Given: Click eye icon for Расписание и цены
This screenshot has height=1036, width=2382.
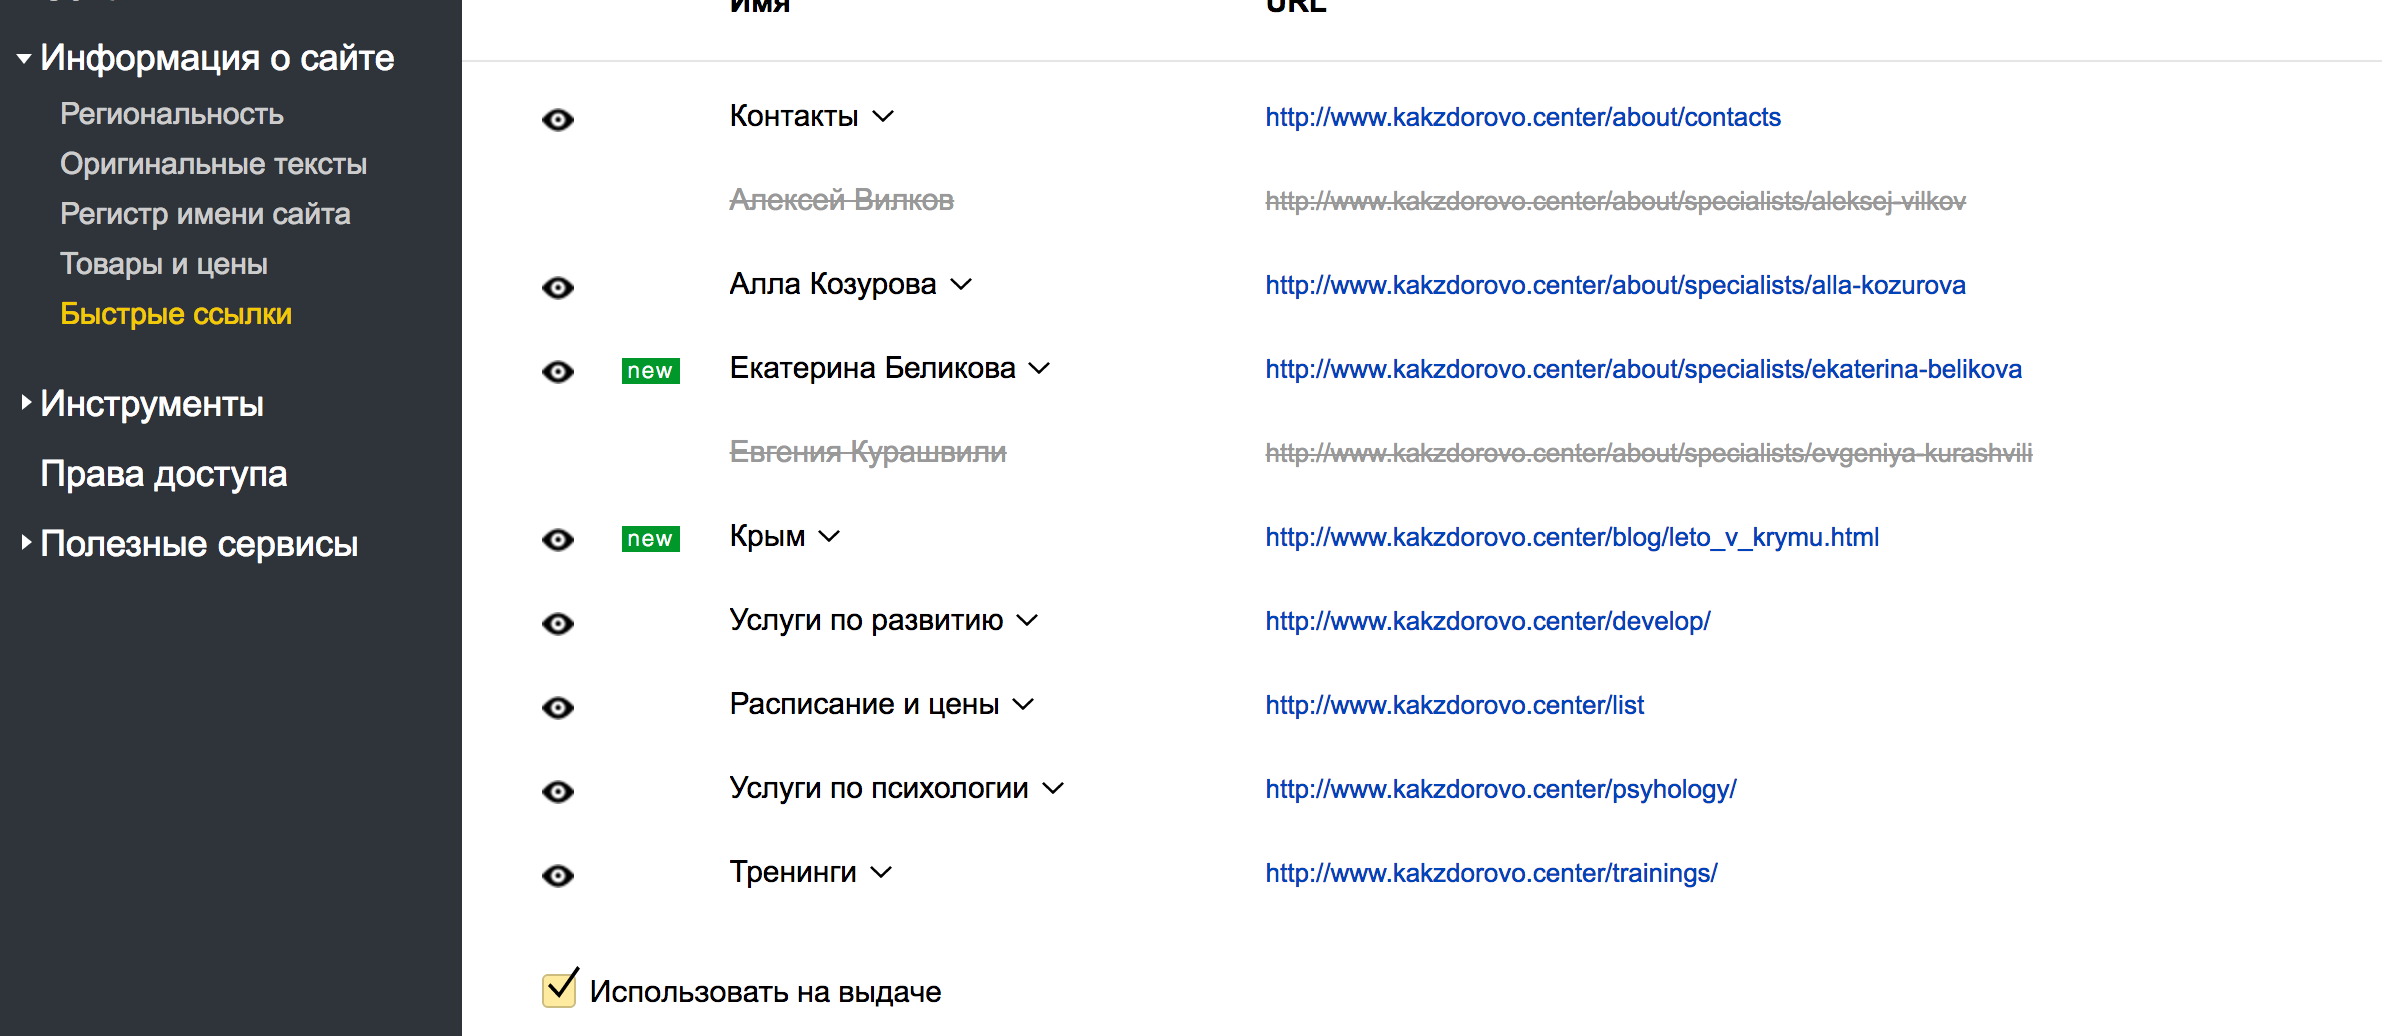Looking at the screenshot, I should click(x=558, y=708).
